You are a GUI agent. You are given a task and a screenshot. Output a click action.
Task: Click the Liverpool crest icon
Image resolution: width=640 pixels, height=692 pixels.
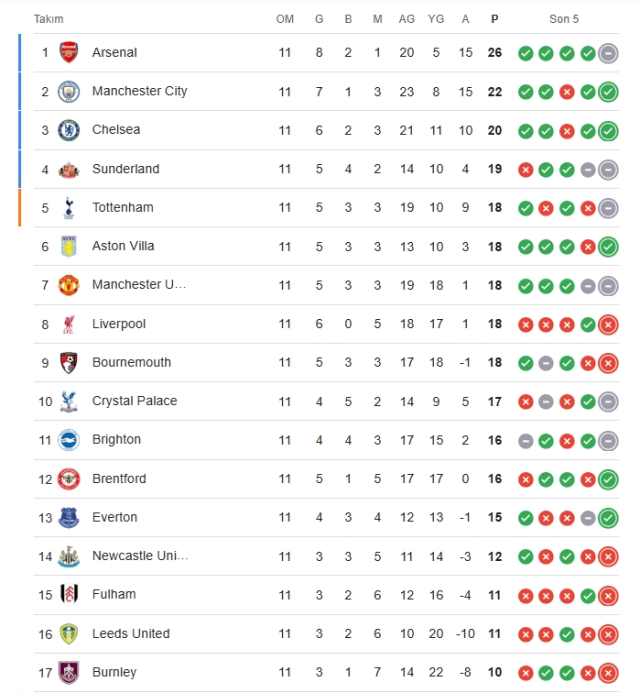68,324
